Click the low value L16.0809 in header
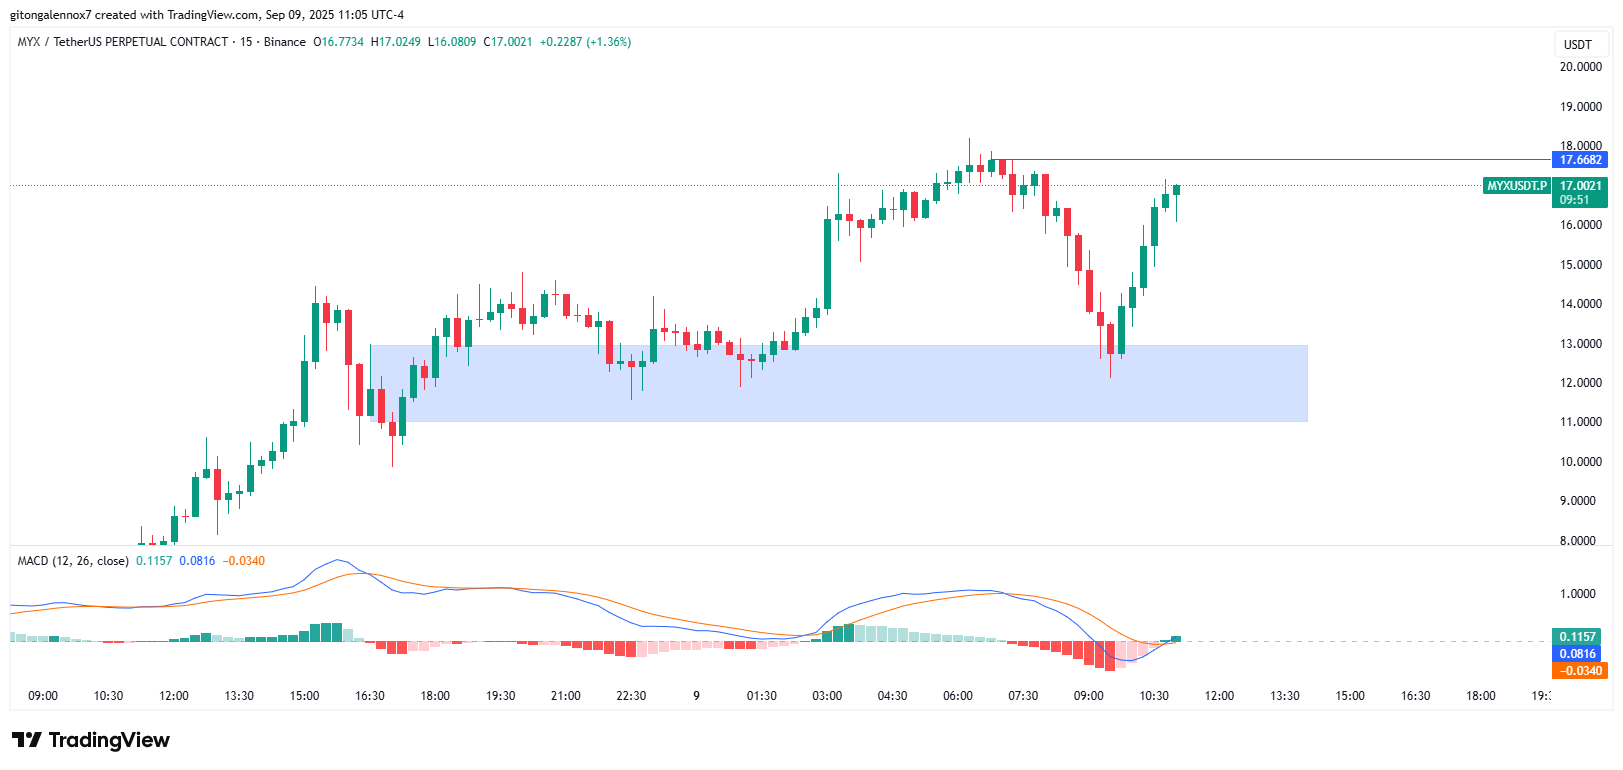This screenshot has height=770, width=1623. [452, 42]
